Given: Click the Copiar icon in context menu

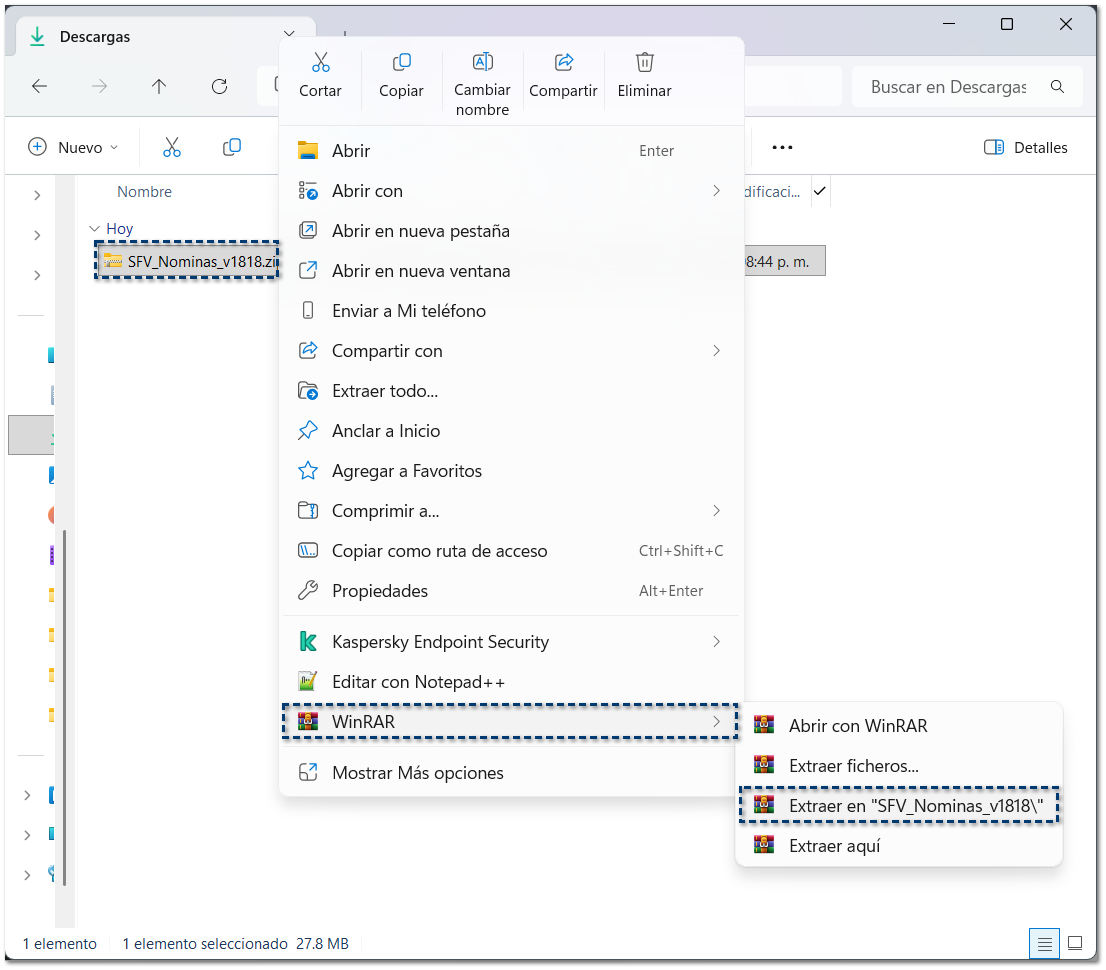Looking at the screenshot, I should click(x=401, y=64).
